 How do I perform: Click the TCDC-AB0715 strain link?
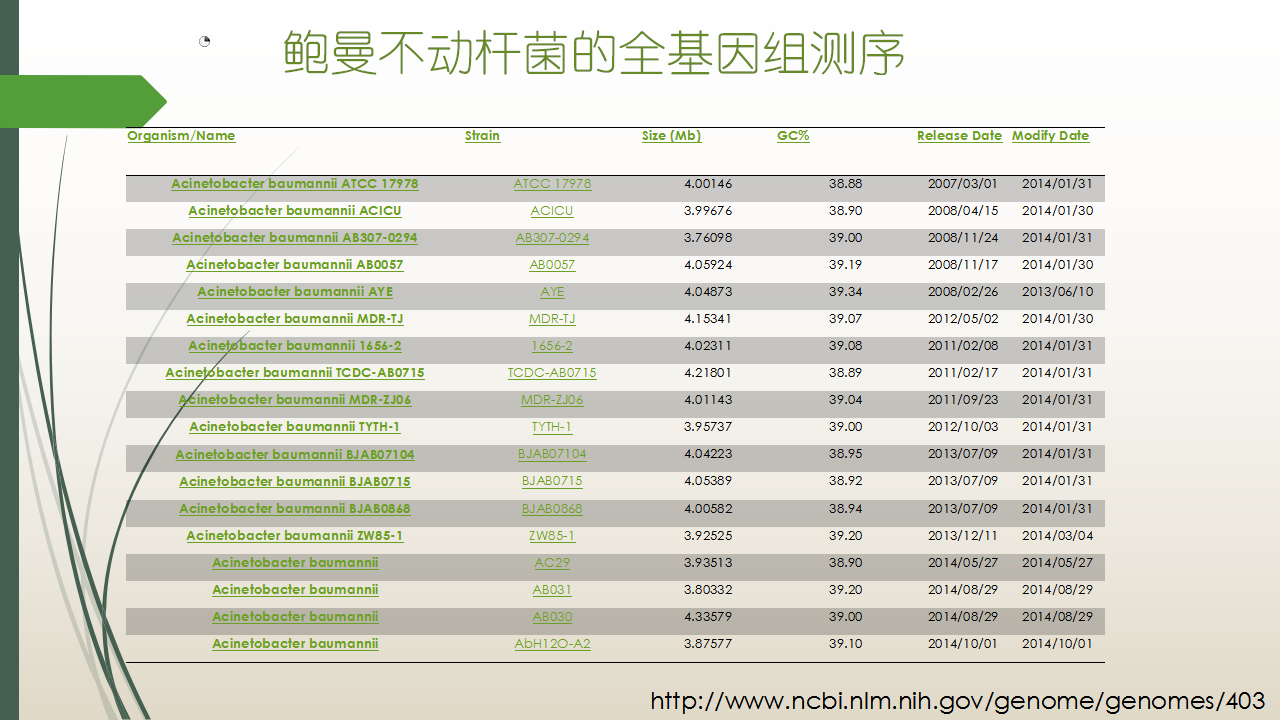pos(552,373)
